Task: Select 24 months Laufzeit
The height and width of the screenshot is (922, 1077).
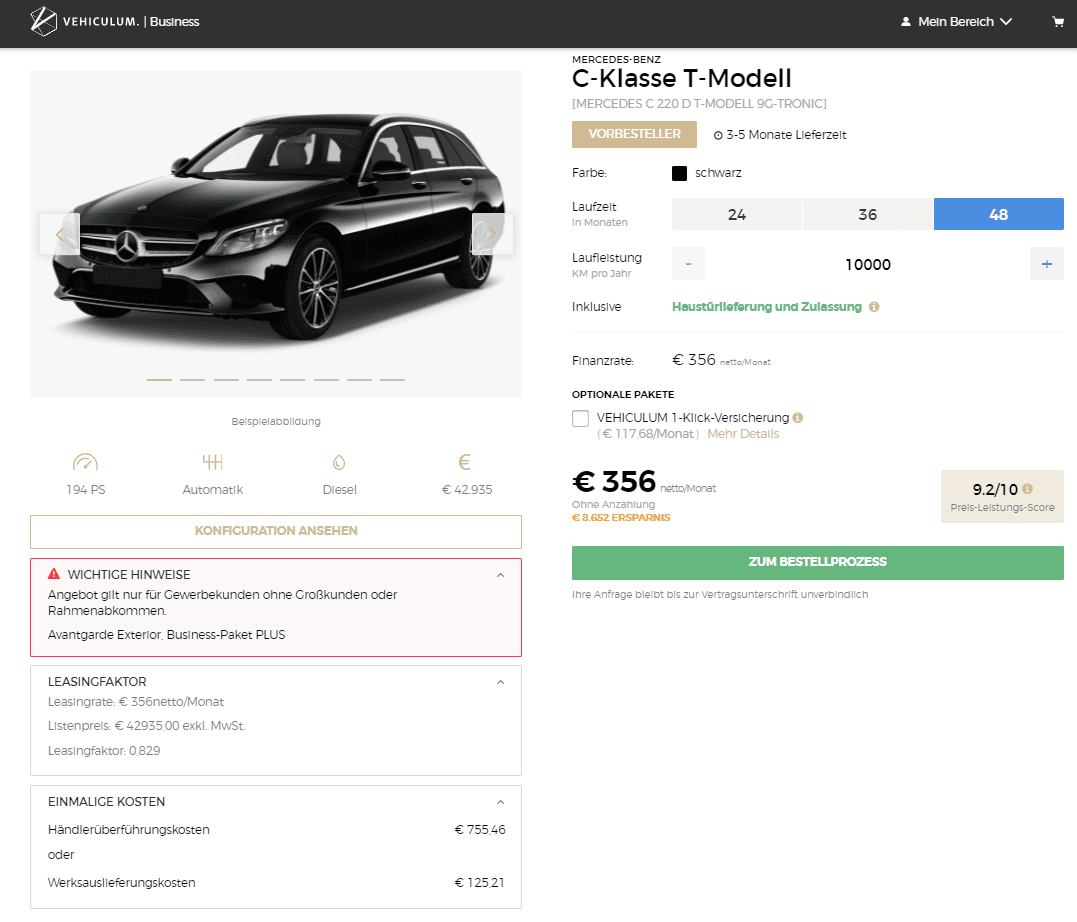Action: coord(736,214)
